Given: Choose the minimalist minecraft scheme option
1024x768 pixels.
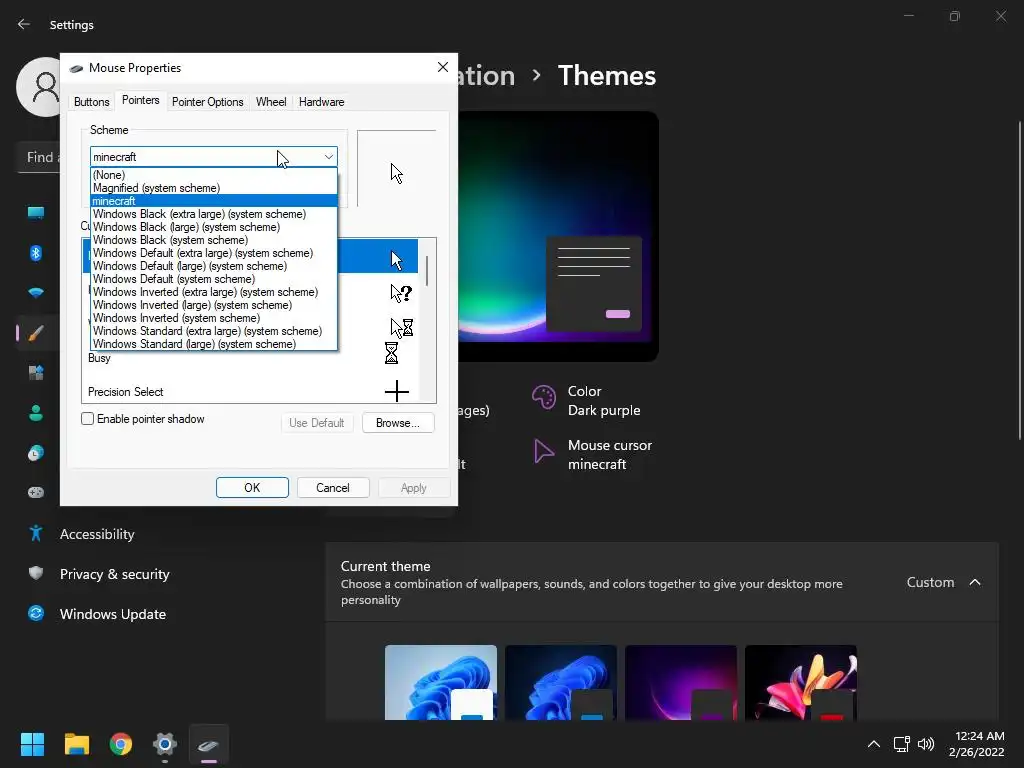Looking at the screenshot, I should (x=214, y=201).
